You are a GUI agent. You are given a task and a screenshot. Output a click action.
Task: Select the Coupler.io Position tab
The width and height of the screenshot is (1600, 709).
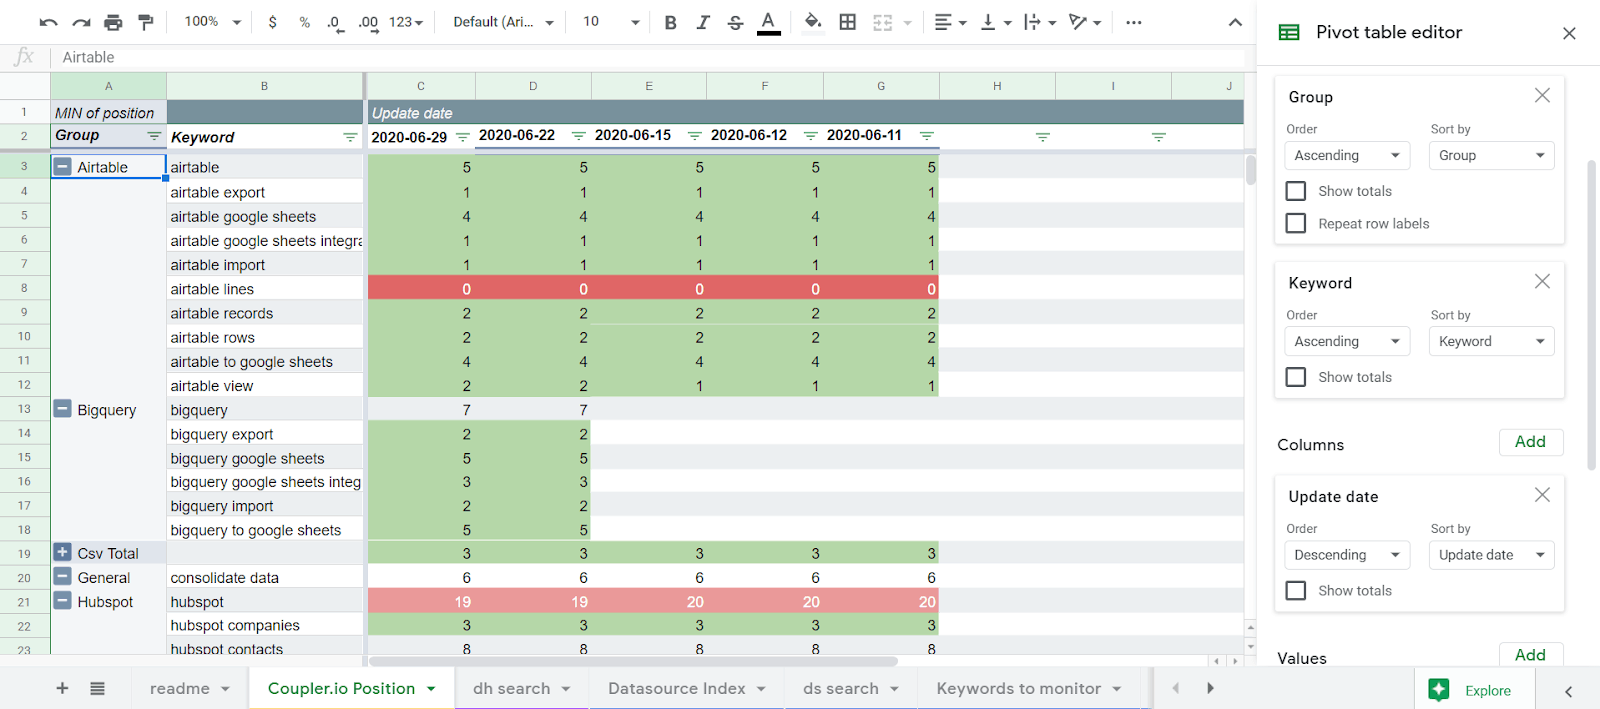point(351,688)
